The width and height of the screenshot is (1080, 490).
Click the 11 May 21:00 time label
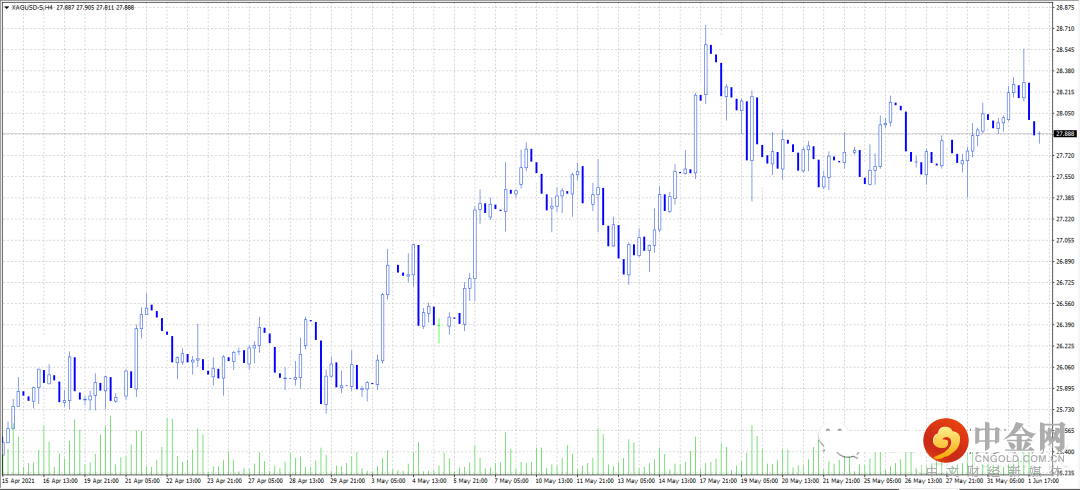click(x=594, y=480)
